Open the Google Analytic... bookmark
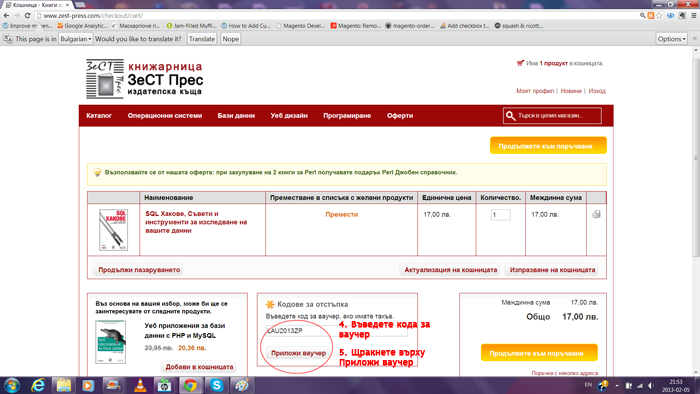The height and width of the screenshot is (394, 700). pos(82,26)
